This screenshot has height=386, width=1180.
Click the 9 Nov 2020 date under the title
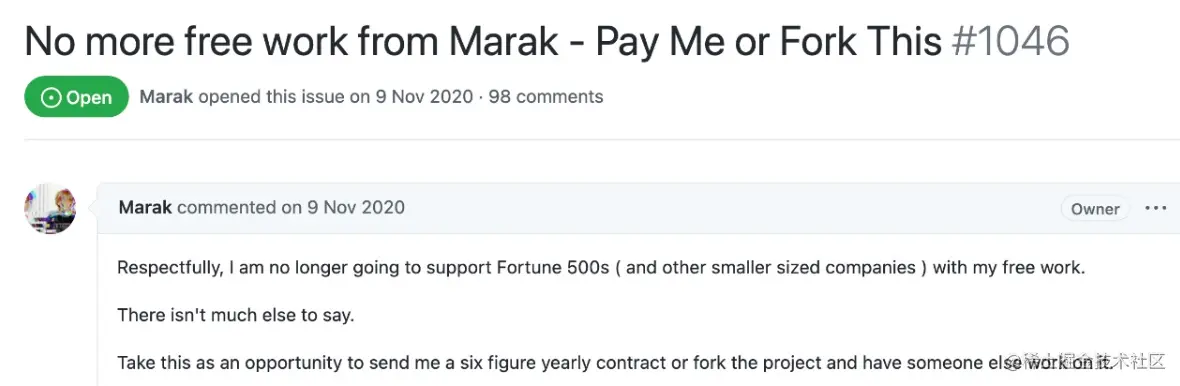tap(424, 97)
